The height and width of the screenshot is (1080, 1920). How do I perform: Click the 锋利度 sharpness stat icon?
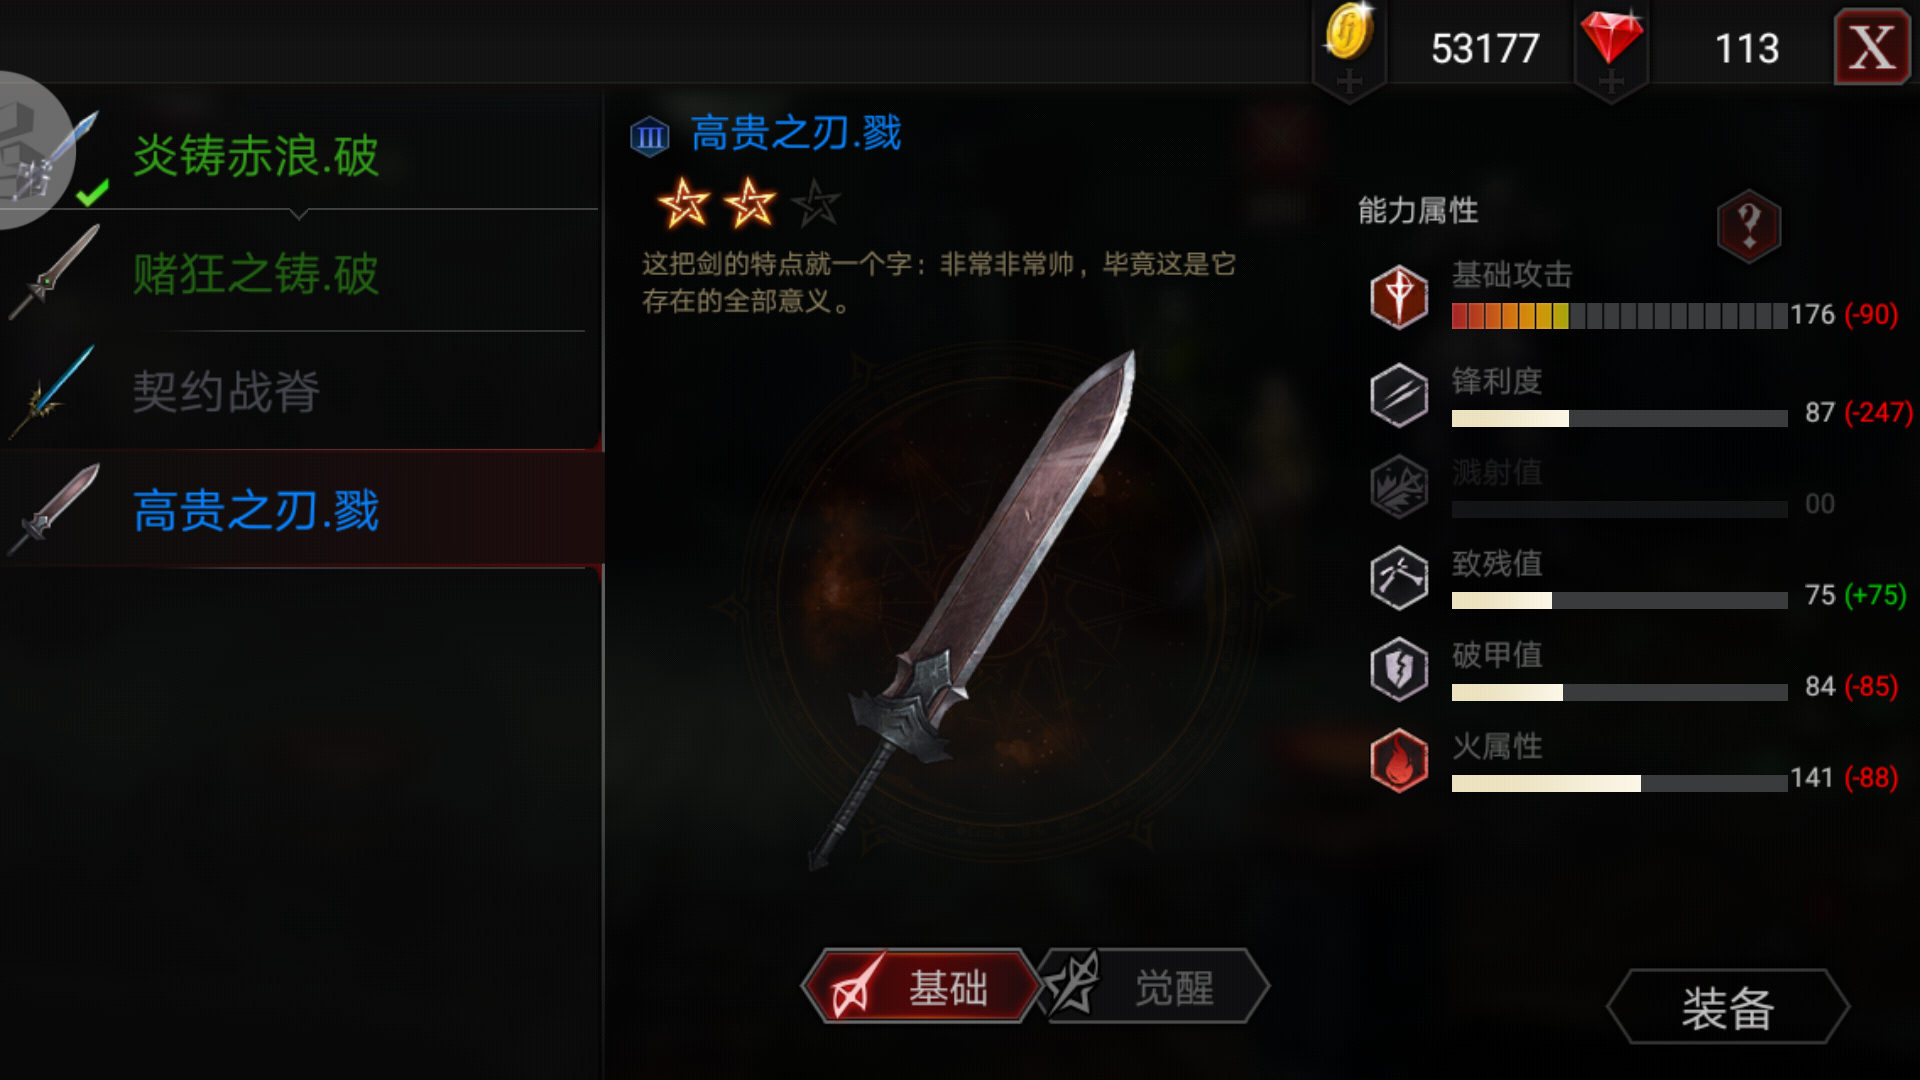(x=1399, y=395)
